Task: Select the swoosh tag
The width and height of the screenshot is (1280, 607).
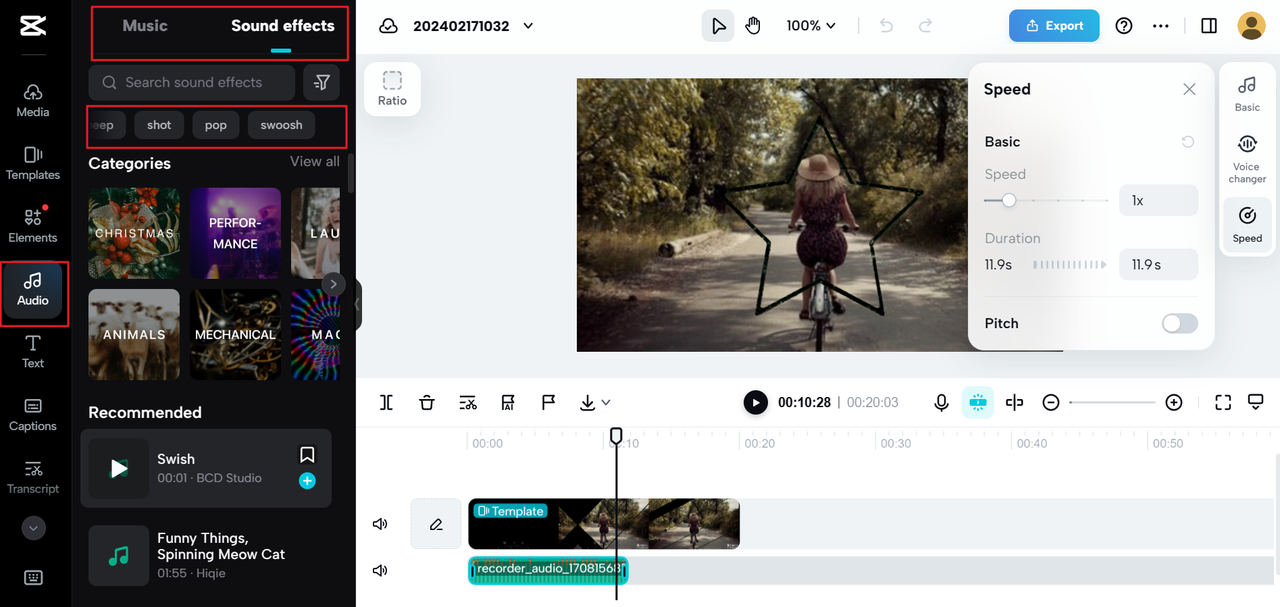Action: click(281, 125)
